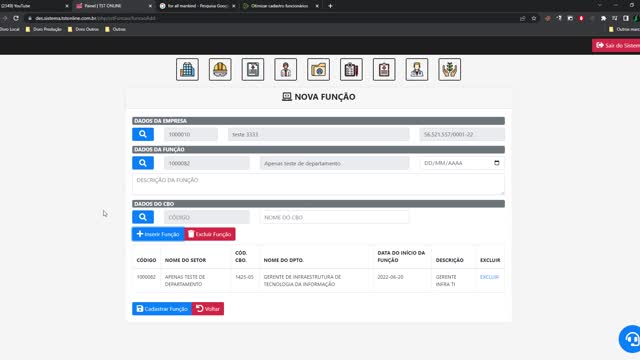The height and width of the screenshot is (360, 640).
Task: Click Inserir Função button
Action: tap(158, 234)
